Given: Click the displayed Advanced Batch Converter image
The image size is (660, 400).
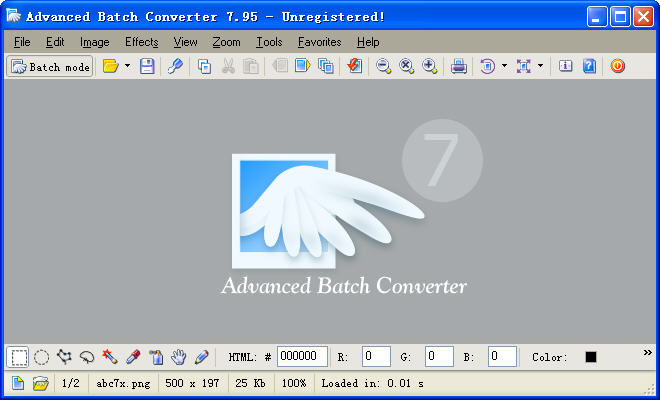Looking at the screenshot, I should point(330,211).
